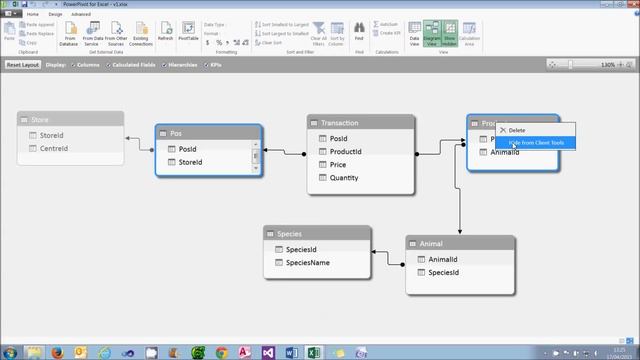Open the PowerPivot file menu dropdown
640x360 pixels.
(x=11, y=14)
